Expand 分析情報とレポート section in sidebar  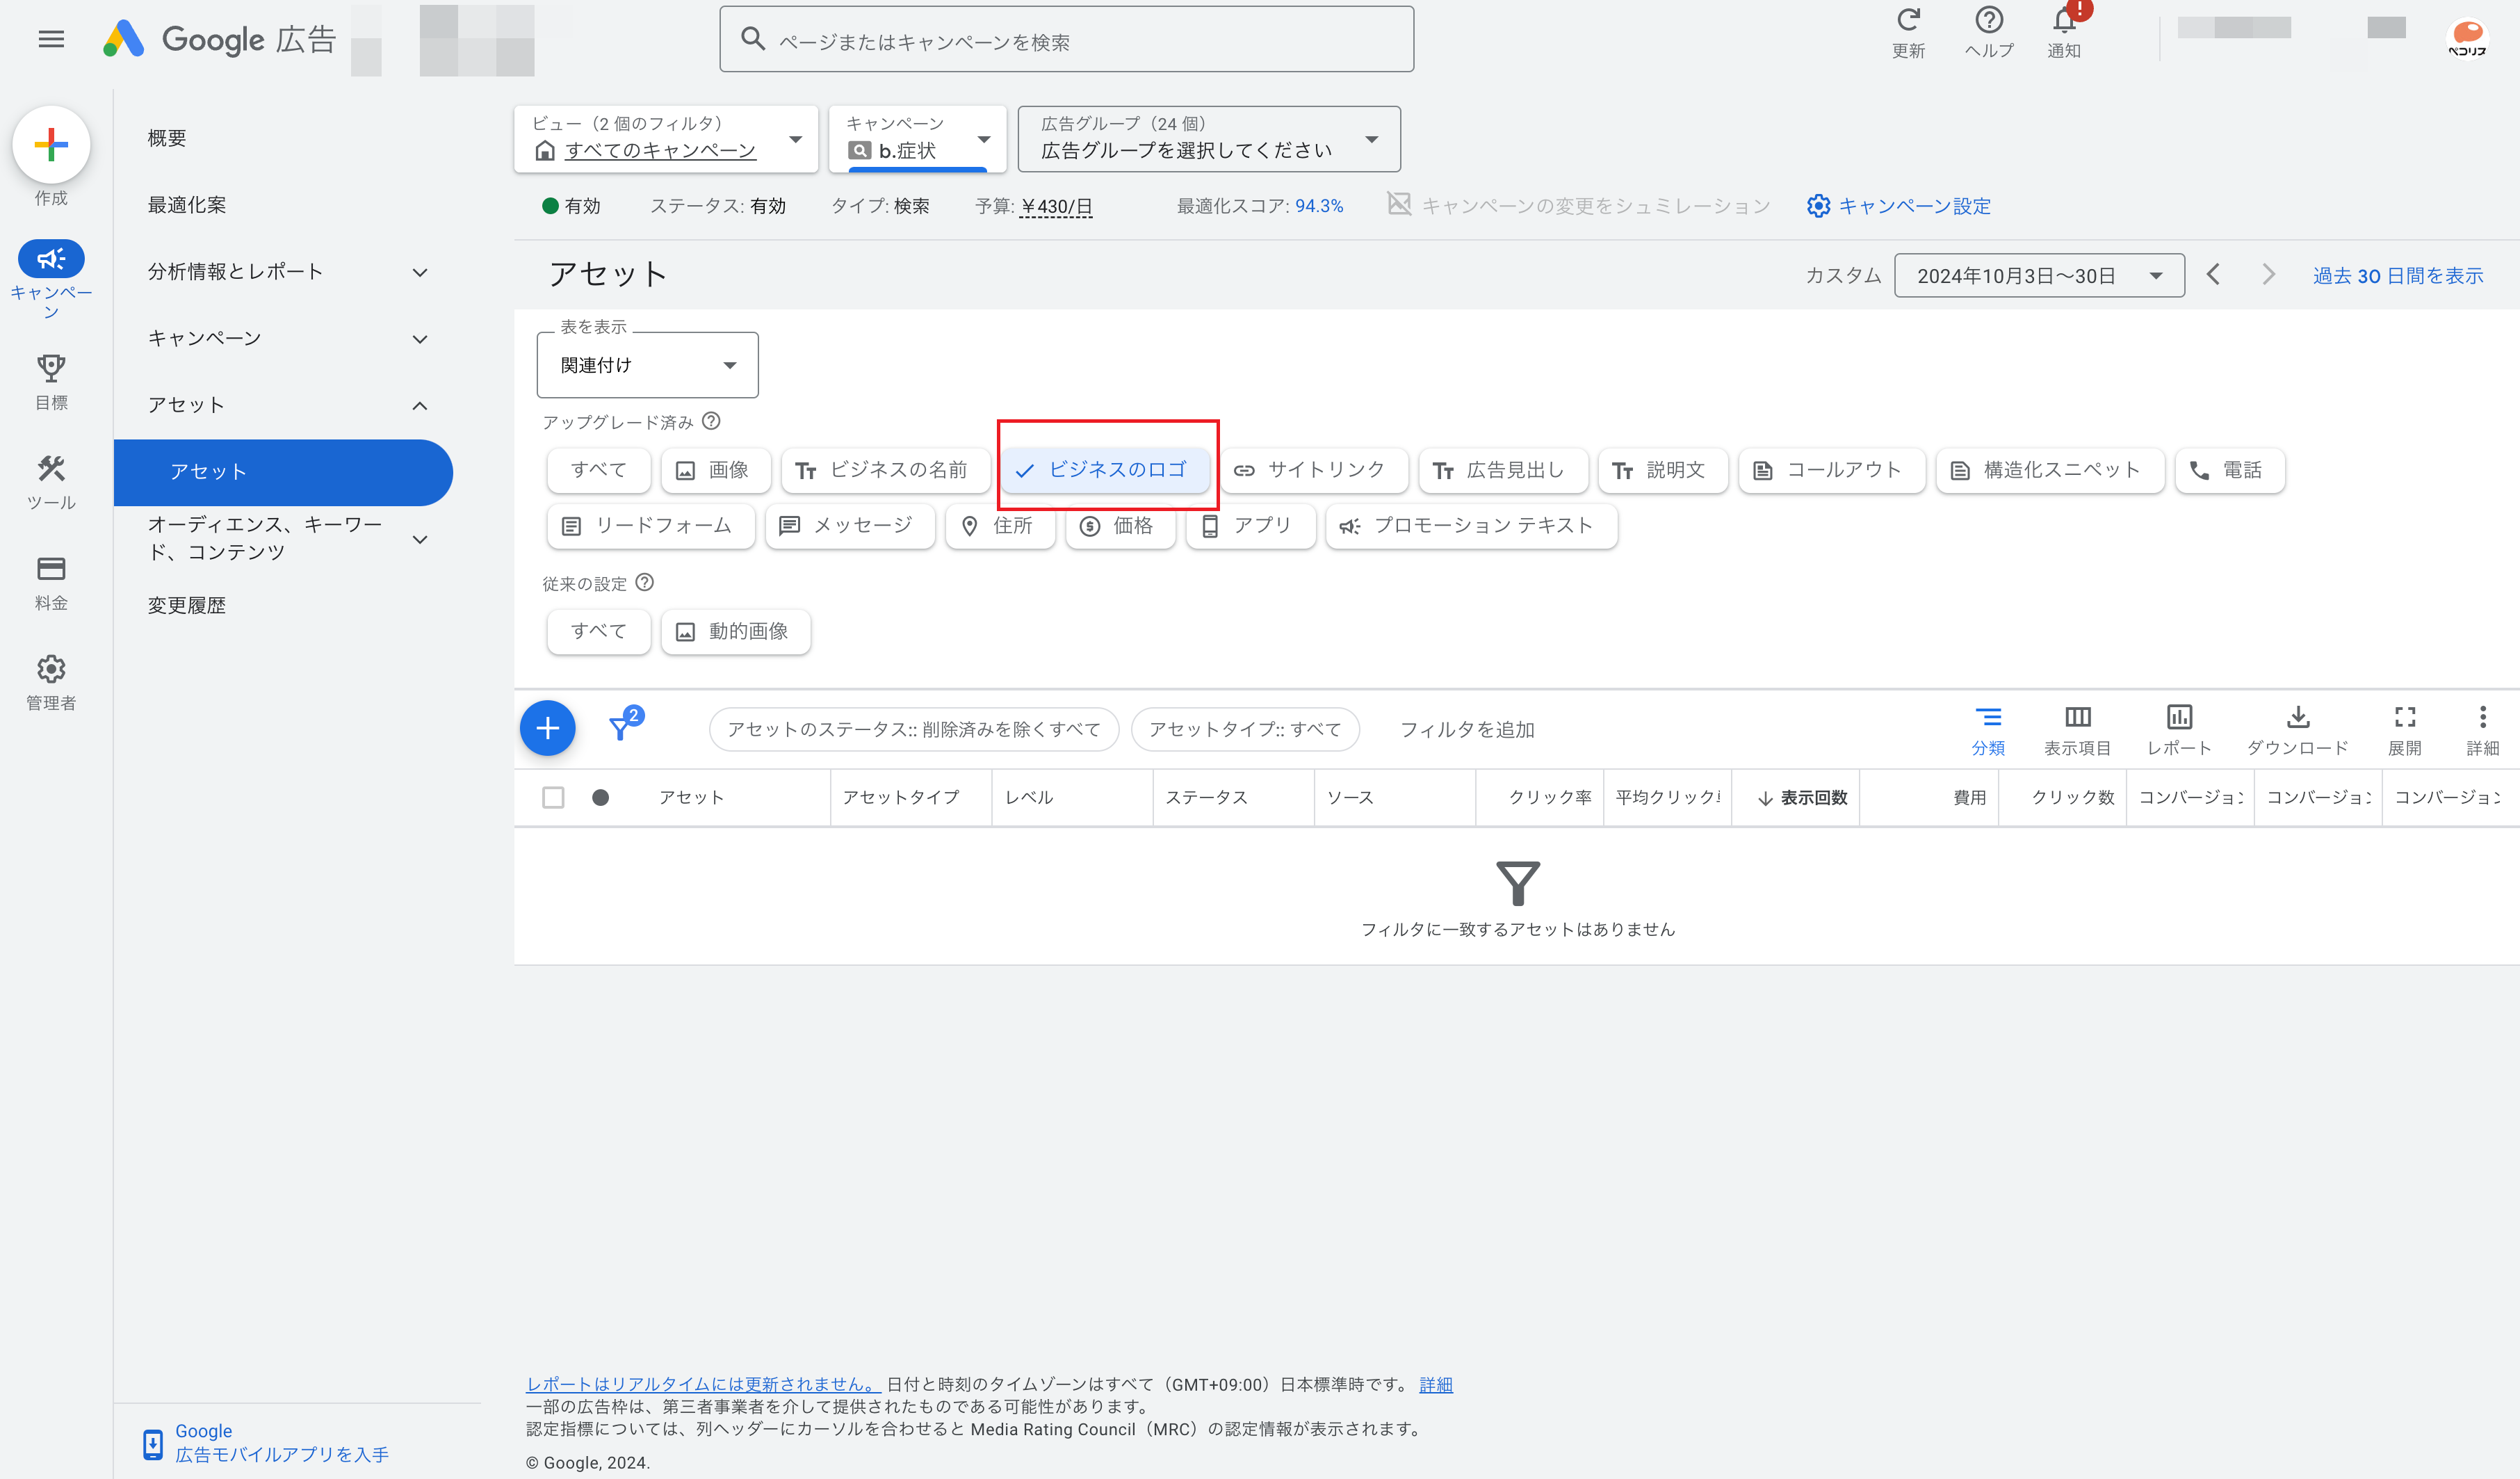(286, 272)
